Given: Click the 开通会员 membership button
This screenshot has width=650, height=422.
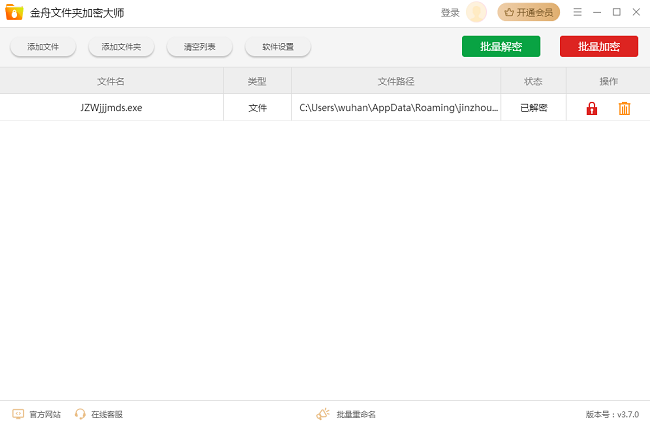Looking at the screenshot, I should 528,12.
